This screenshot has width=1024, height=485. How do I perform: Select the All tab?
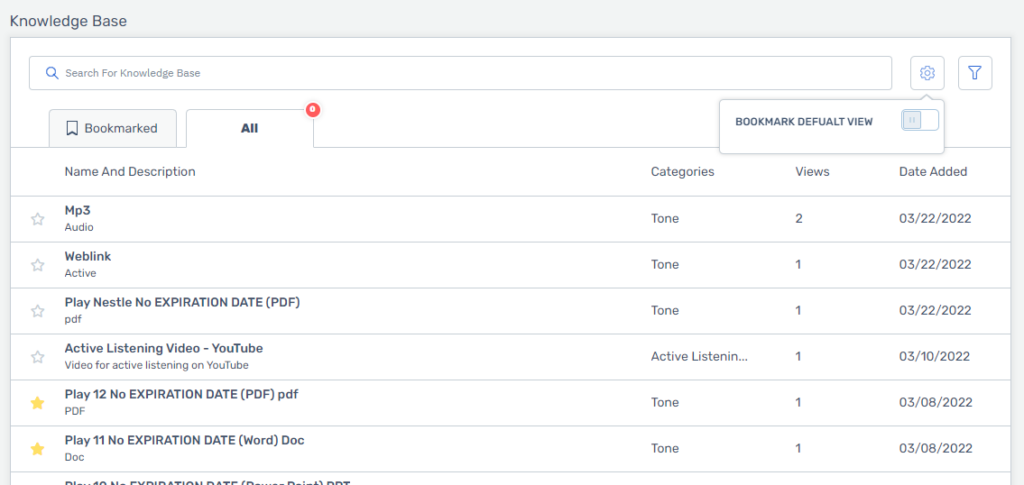[249, 129]
